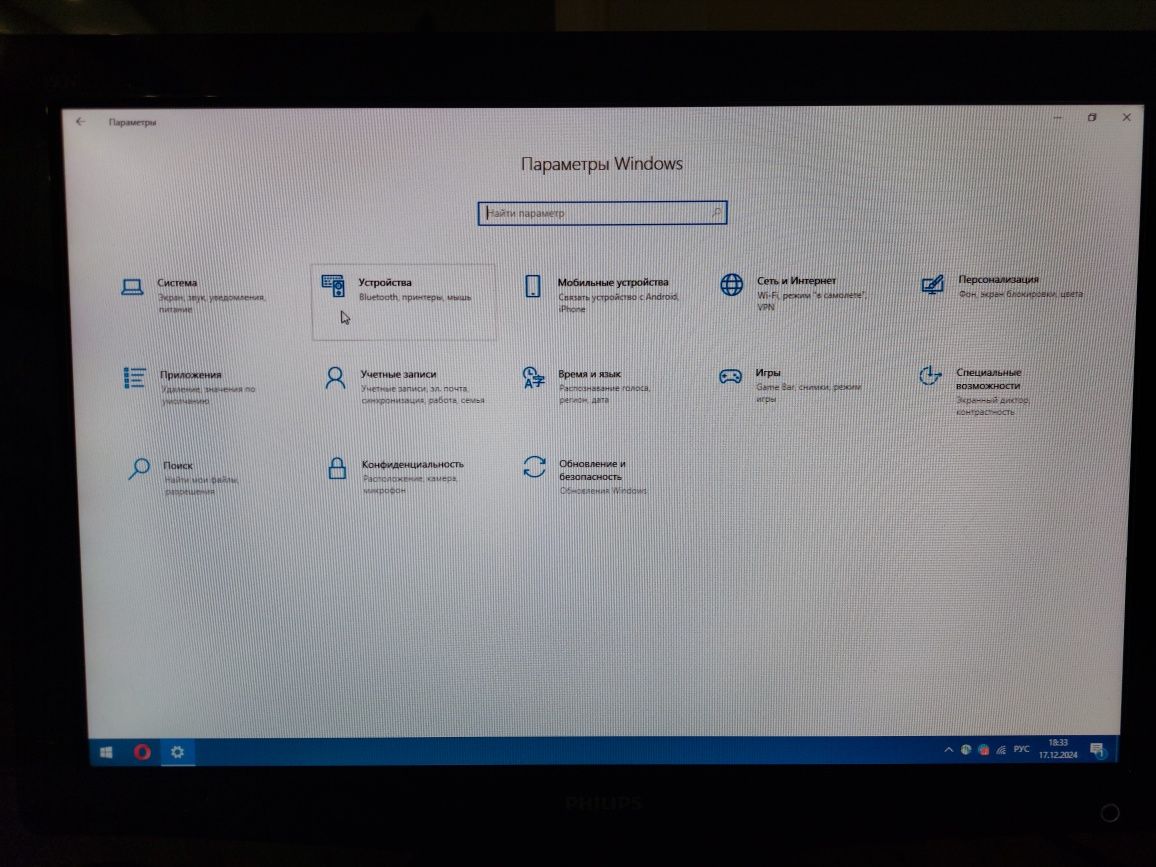This screenshot has height=867, width=1156.
Task: Click the 'Конфиденциальность' title text
Action: point(413,464)
